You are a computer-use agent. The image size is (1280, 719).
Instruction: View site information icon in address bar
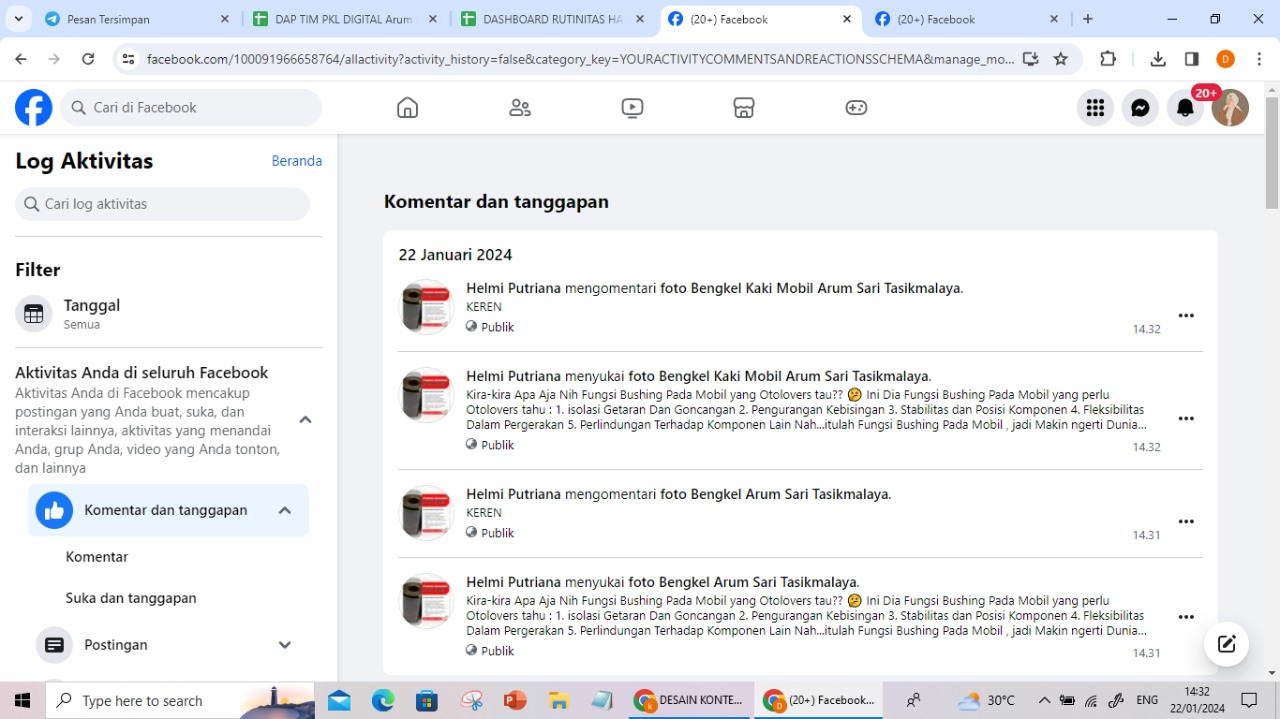[x=127, y=59]
